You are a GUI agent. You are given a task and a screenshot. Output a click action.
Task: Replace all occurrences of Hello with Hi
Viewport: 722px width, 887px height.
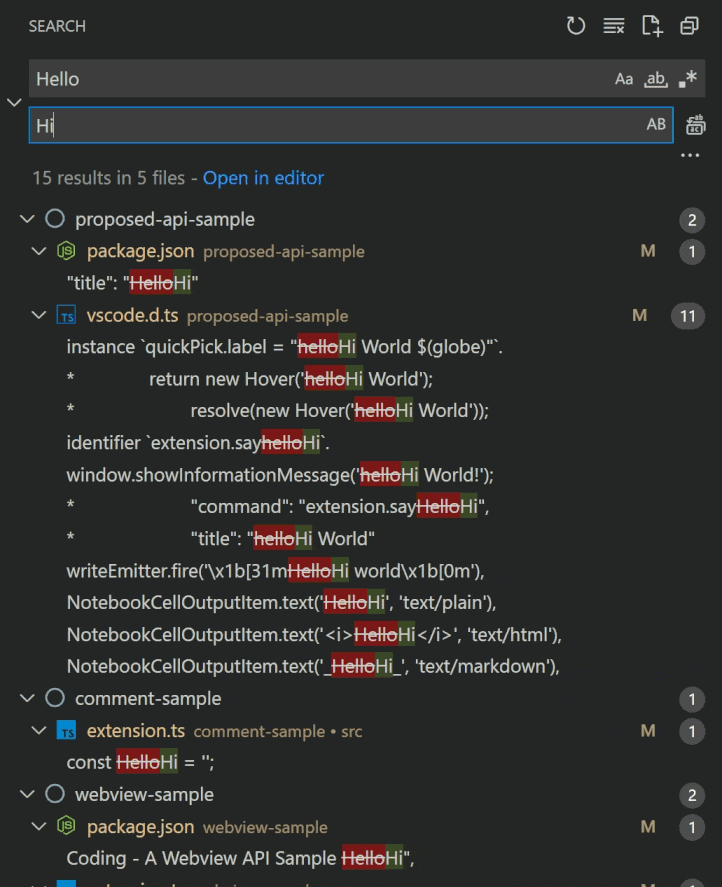pos(694,124)
